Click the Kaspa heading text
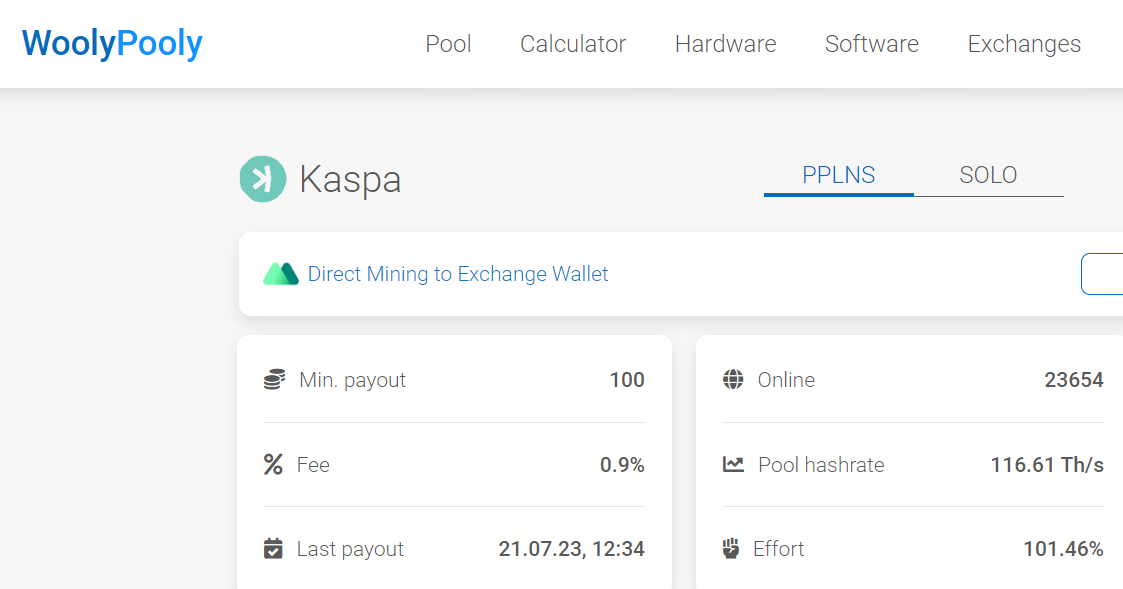 (350, 179)
